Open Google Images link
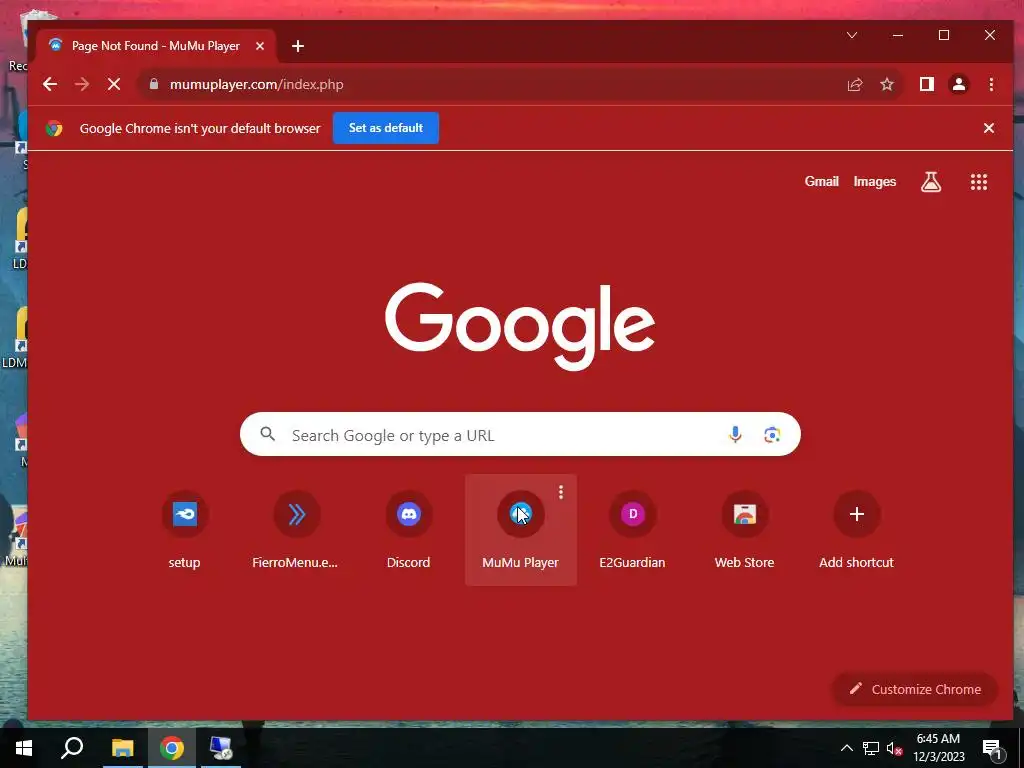Viewport: 1024px width, 768px height. click(x=874, y=182)
